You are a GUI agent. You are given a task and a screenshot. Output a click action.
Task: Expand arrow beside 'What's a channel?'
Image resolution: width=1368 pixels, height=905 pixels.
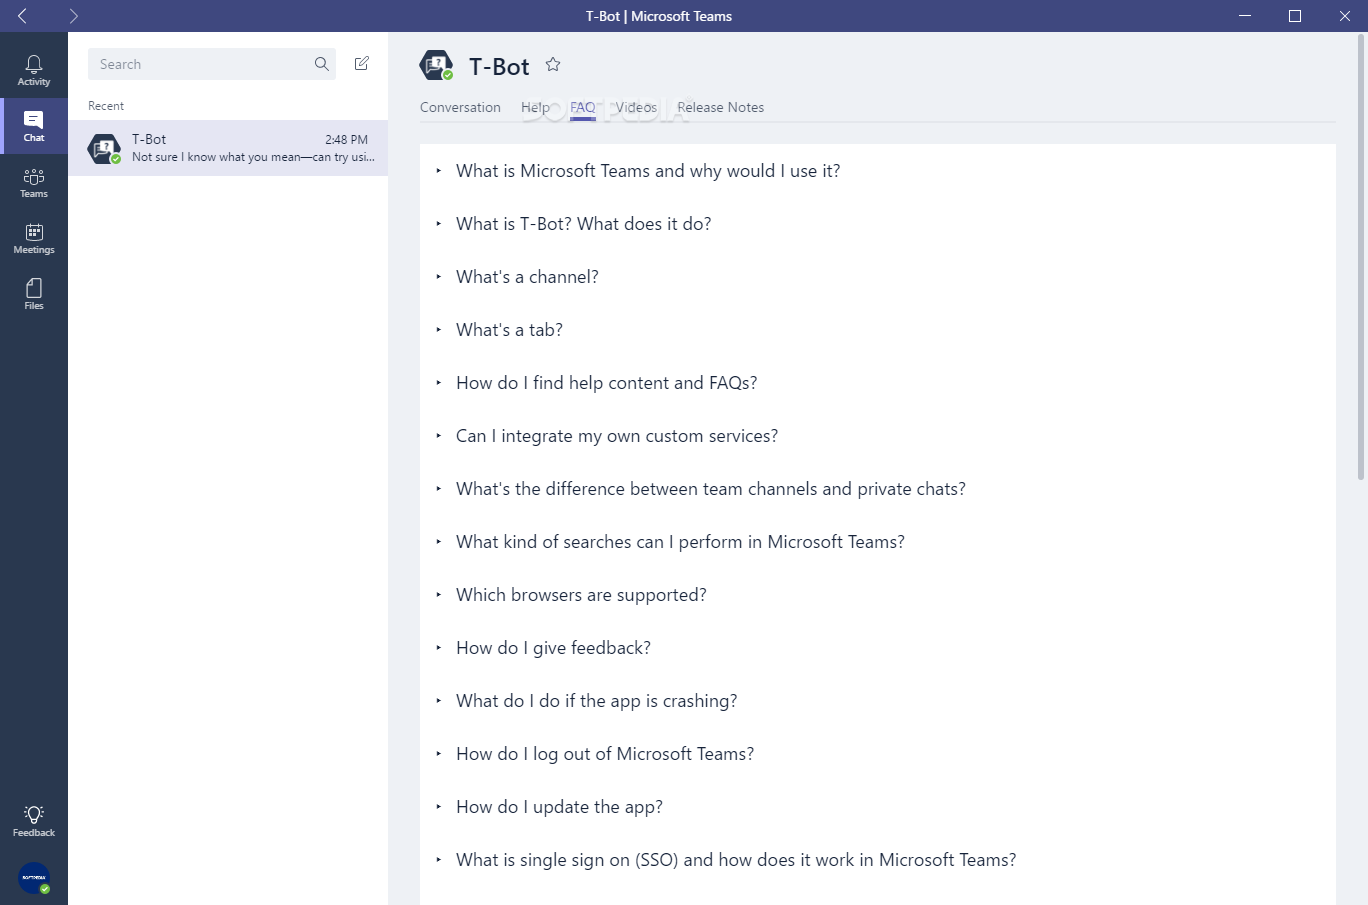(x=439, y=277)
